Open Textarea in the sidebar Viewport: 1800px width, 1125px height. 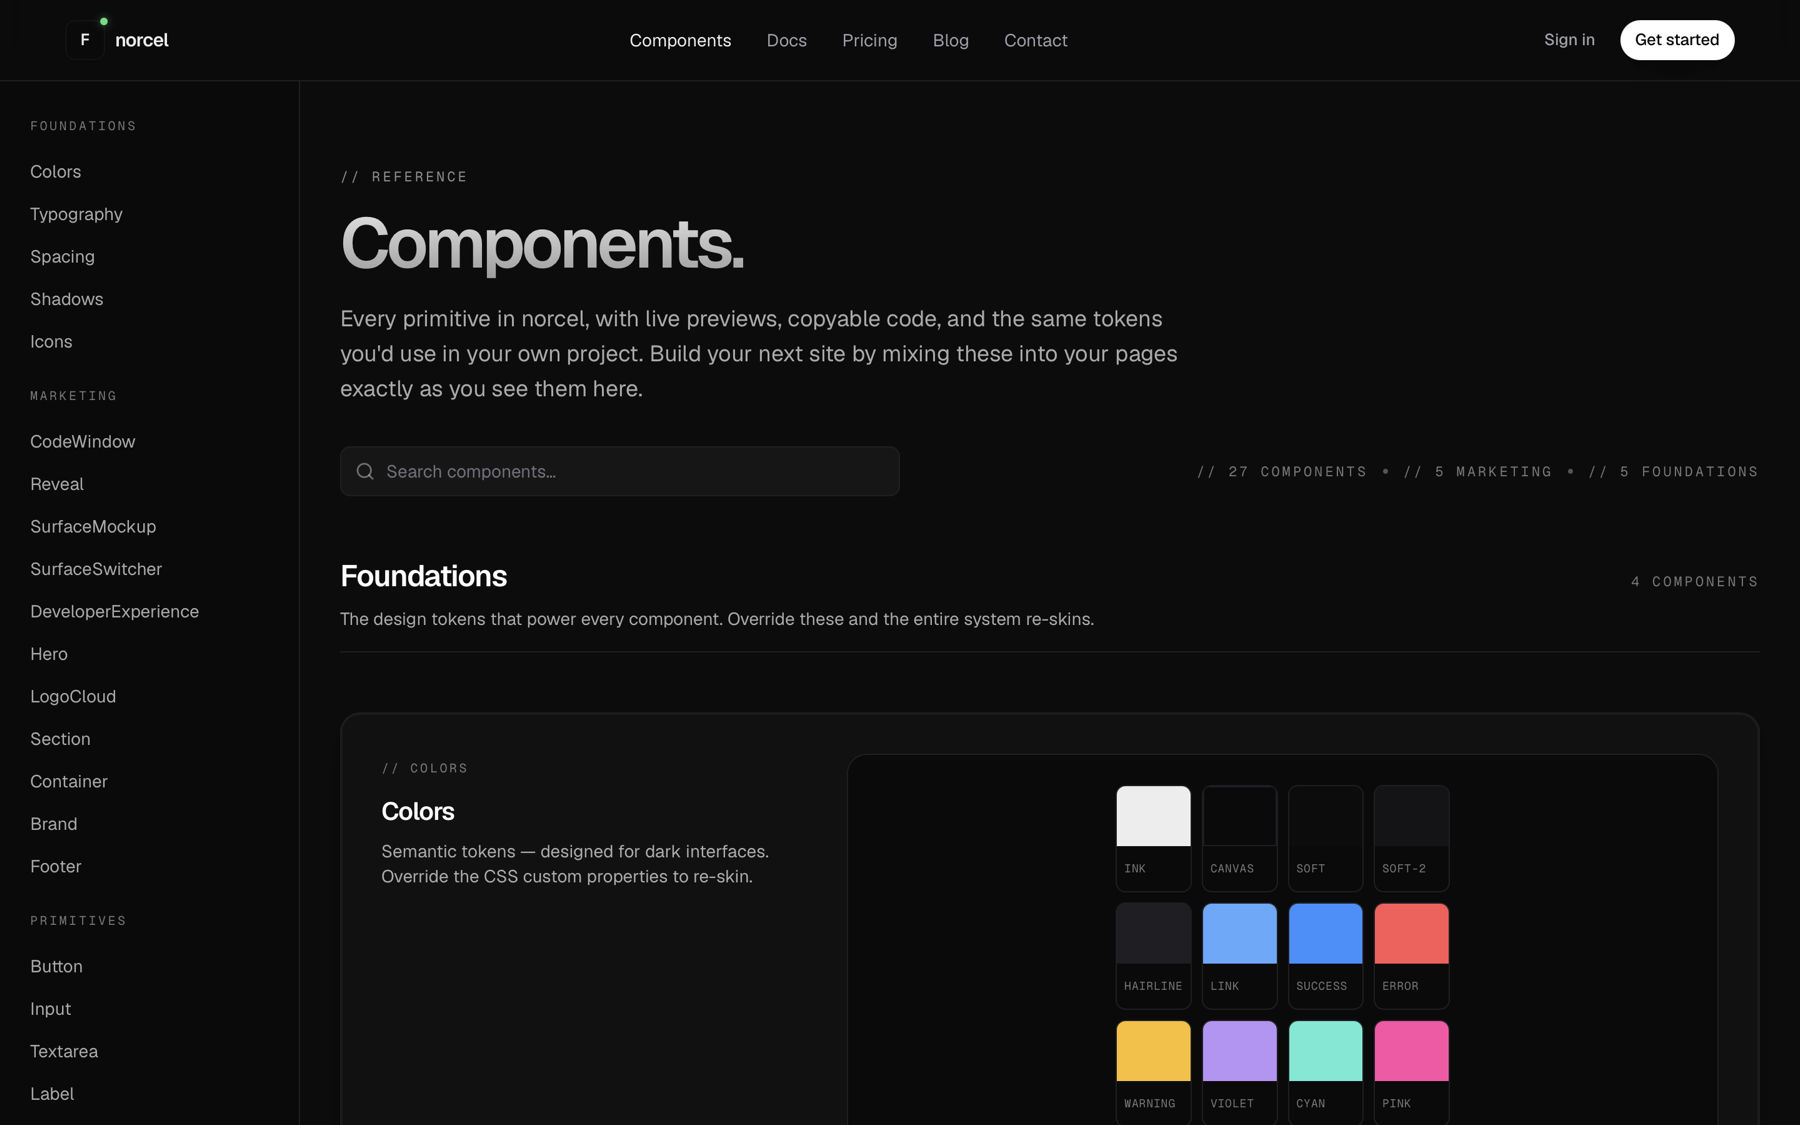(64, 1052)
